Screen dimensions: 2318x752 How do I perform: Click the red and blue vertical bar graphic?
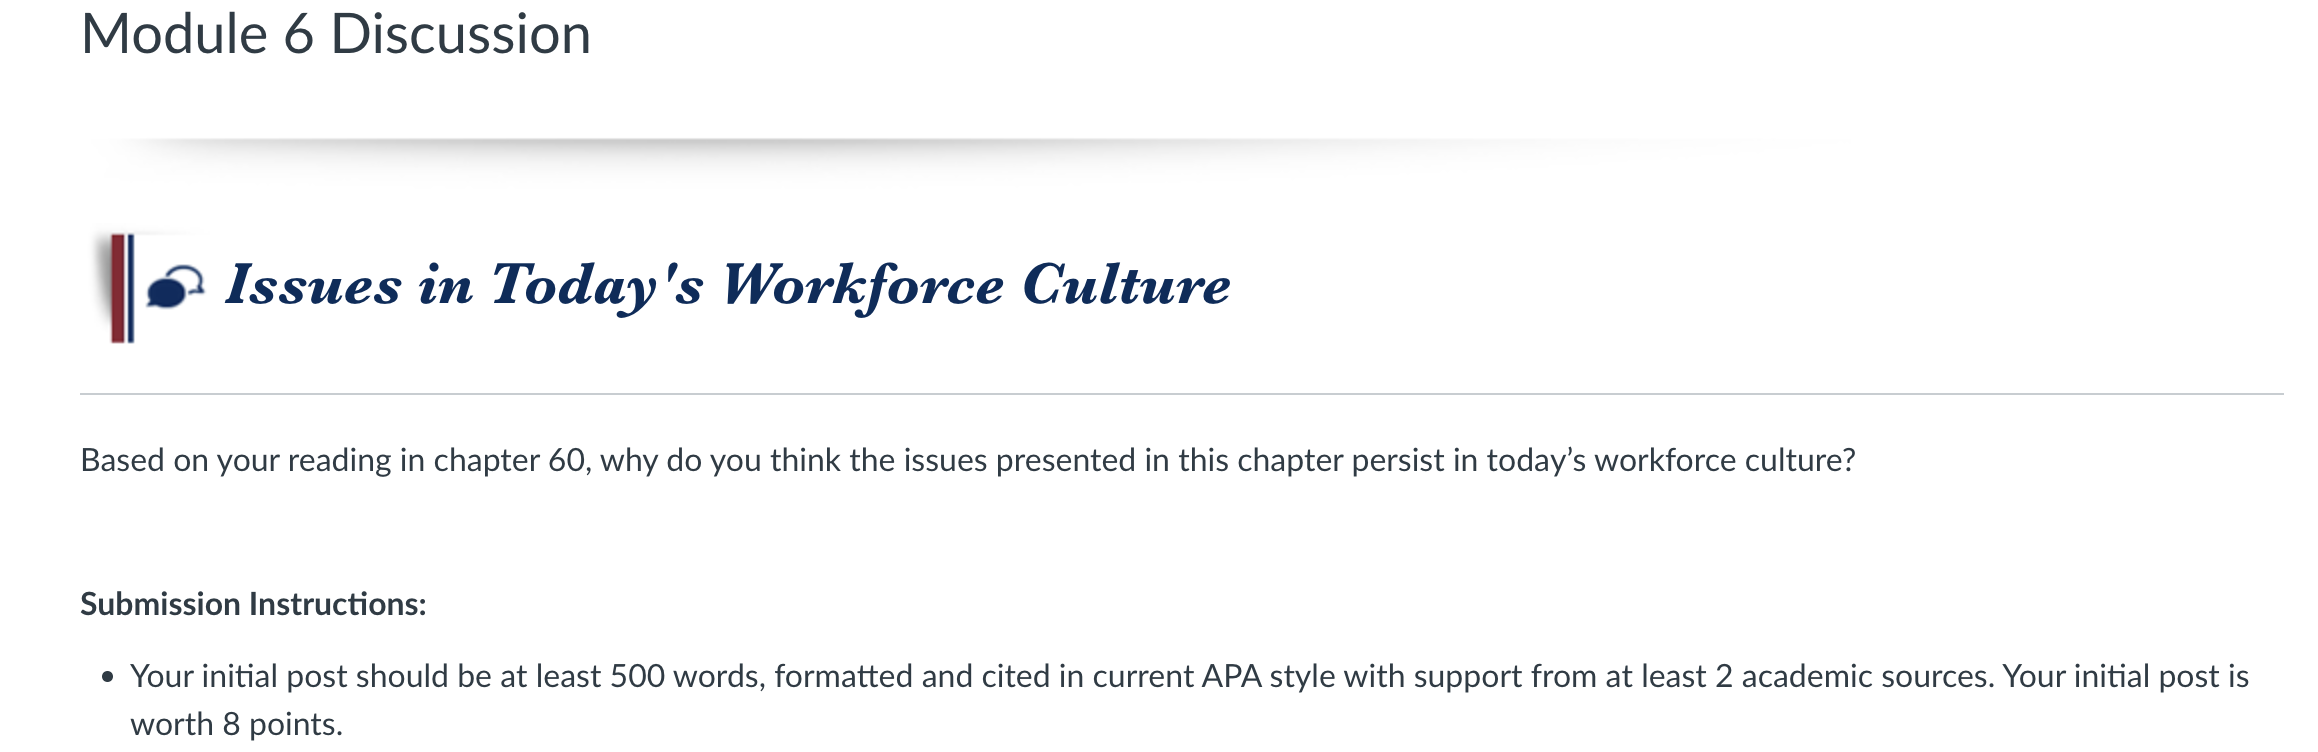[x=122, y=288]
